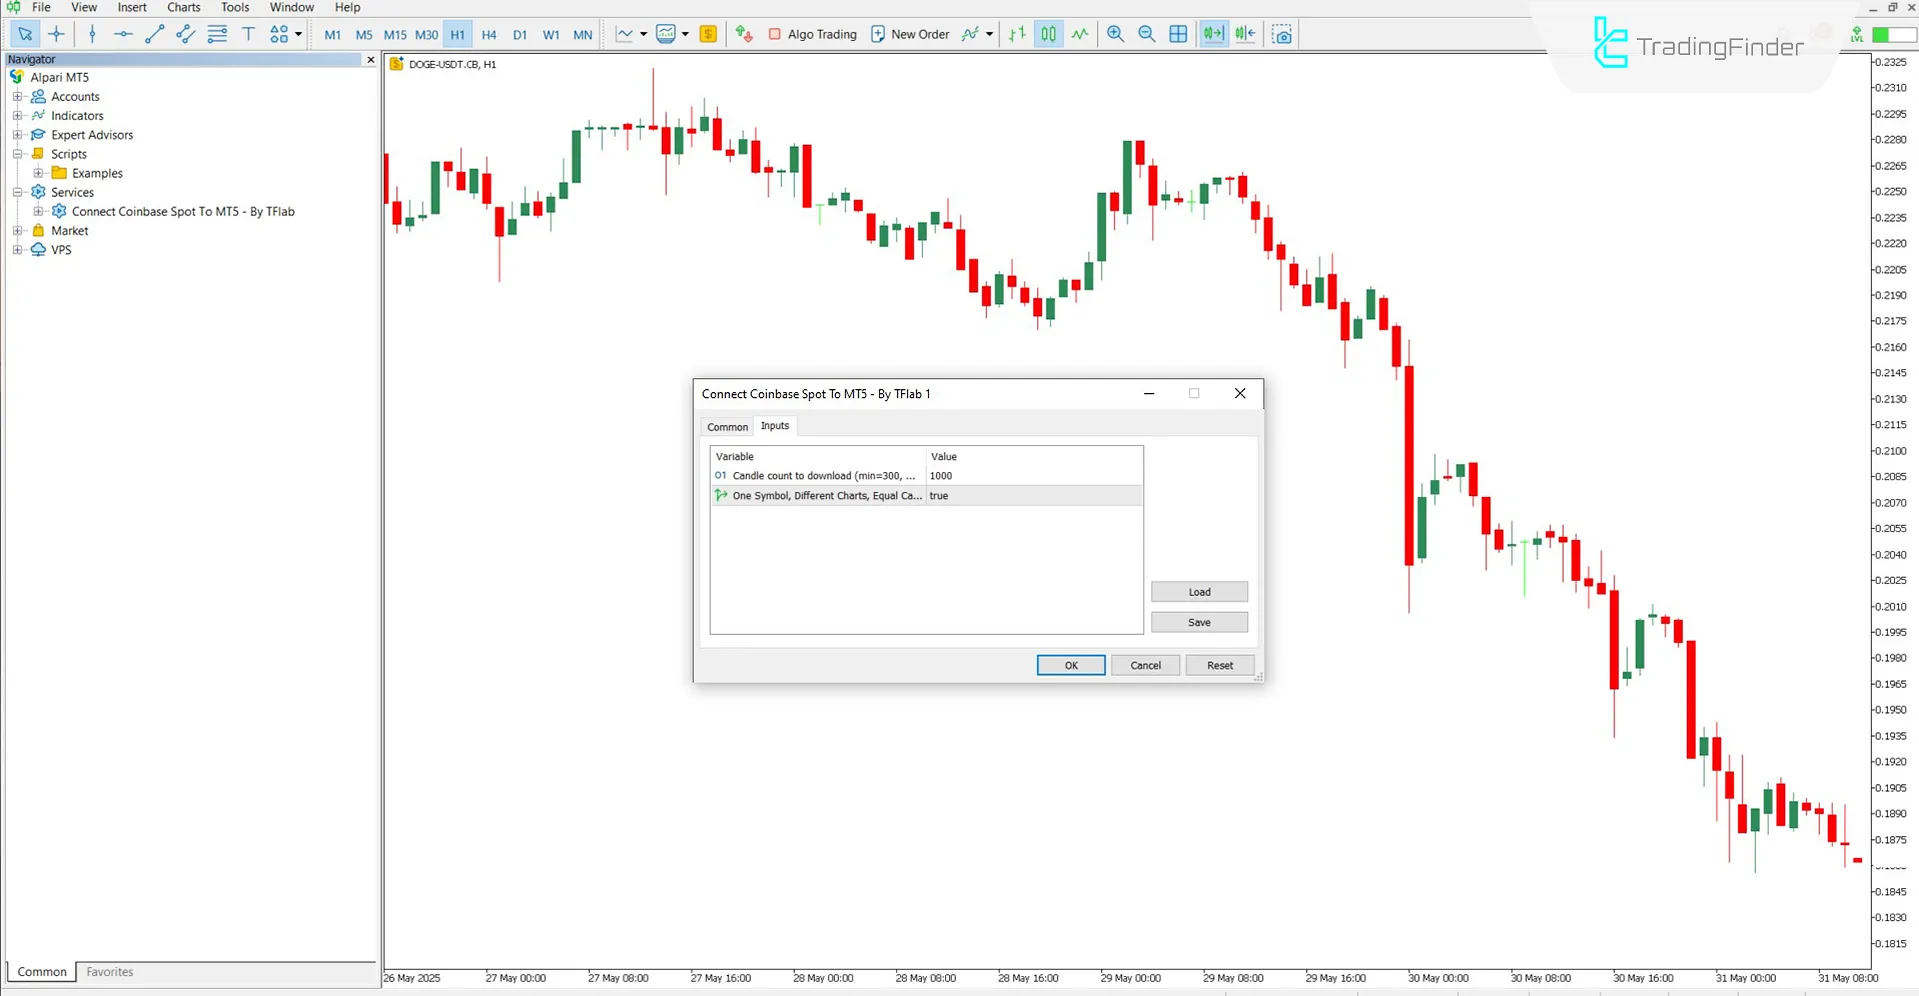Select the crosshair cursor tool

(56, 34)
